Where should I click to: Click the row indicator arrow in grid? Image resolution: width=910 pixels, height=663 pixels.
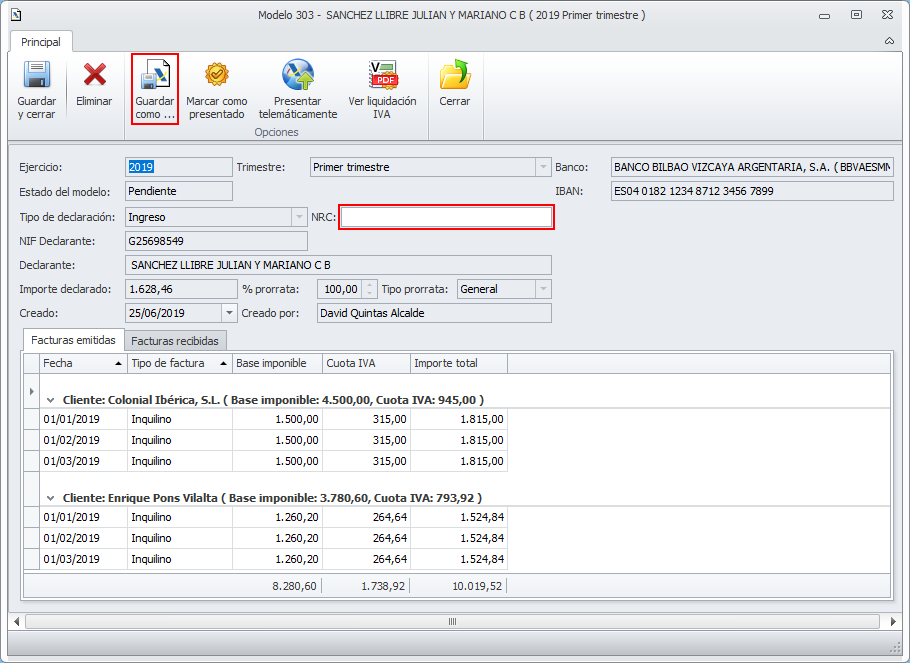click(31, 391)
